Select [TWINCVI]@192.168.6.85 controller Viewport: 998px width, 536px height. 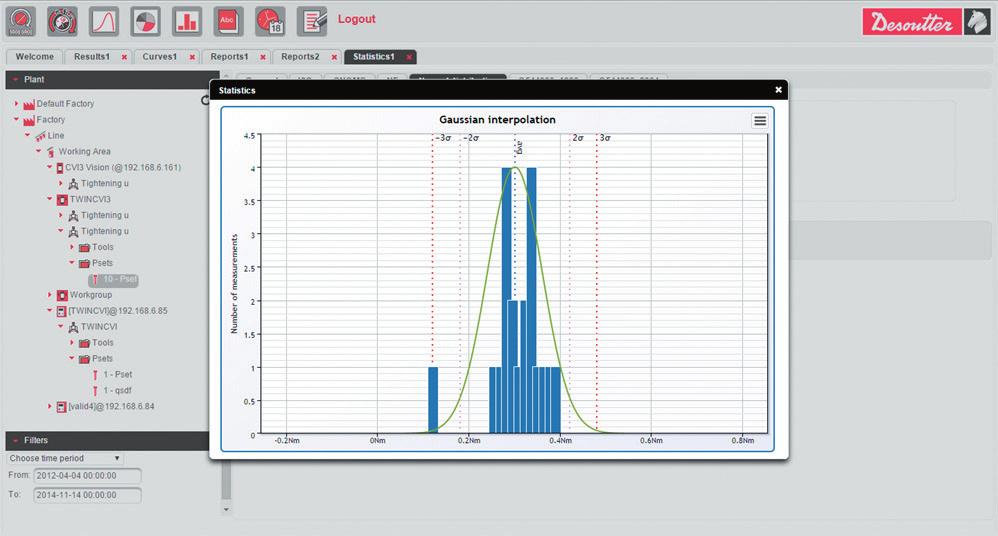[x=118, y=311]
